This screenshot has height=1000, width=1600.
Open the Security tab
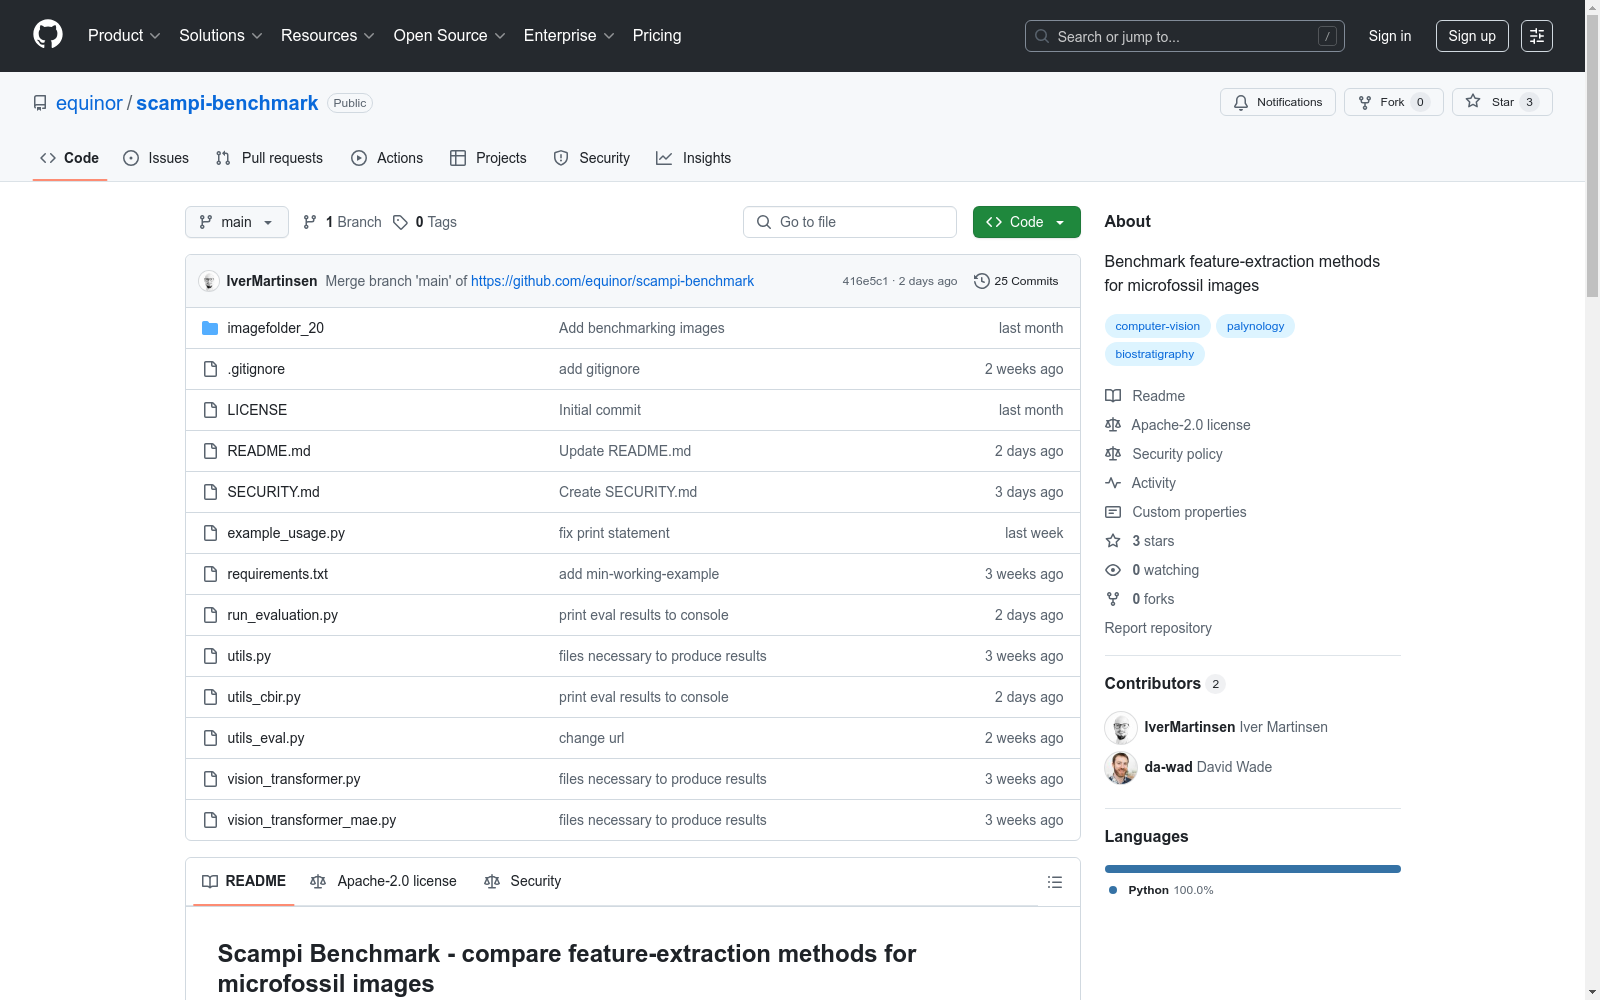pyautogui.click(x=592, y=158)
